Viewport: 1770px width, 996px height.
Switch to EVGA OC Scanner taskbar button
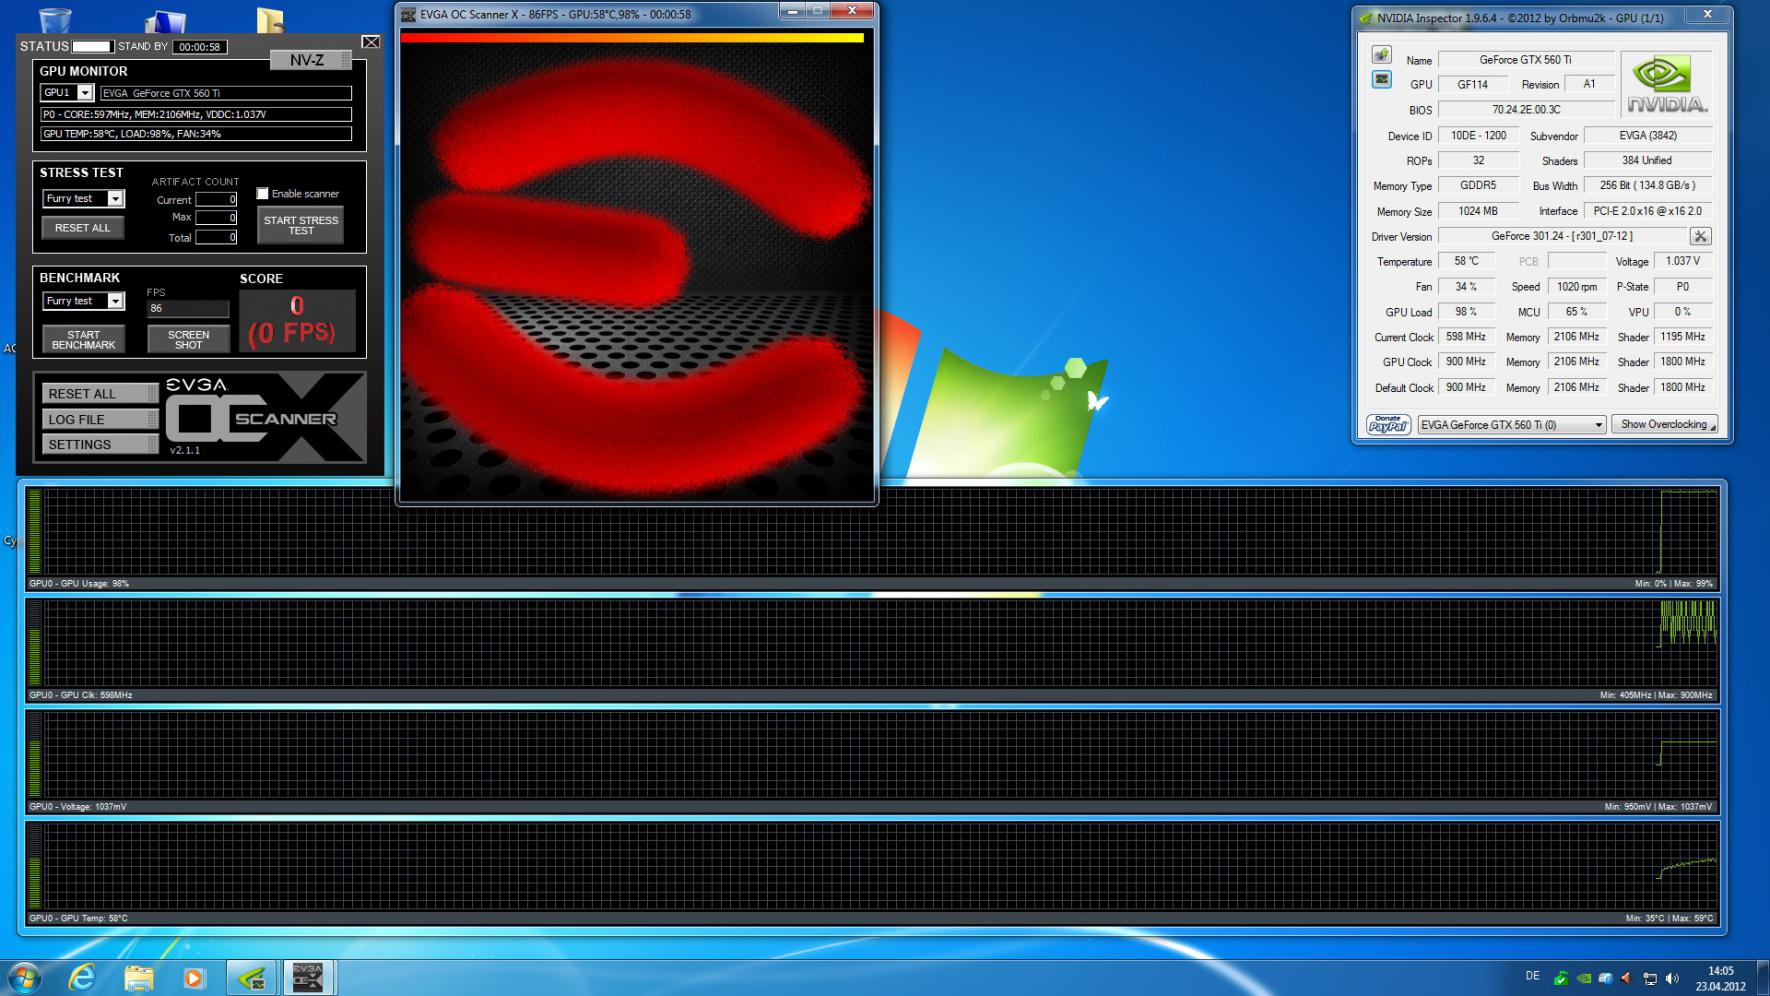[x=308, y=977]
